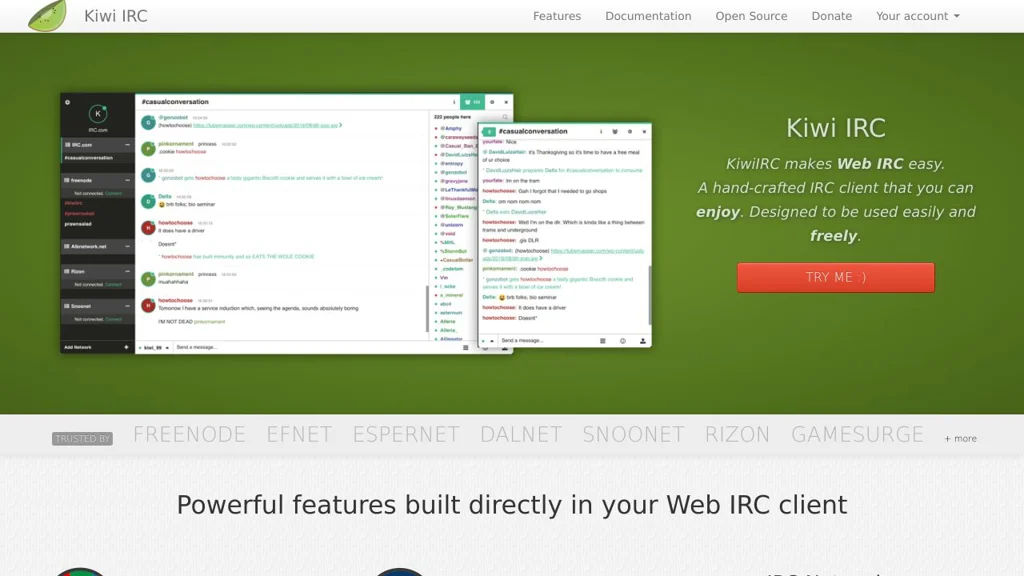Click the large Kiwi IRC hero title
The width and height of the screenshot is (1024, 576).
[835, 128]
